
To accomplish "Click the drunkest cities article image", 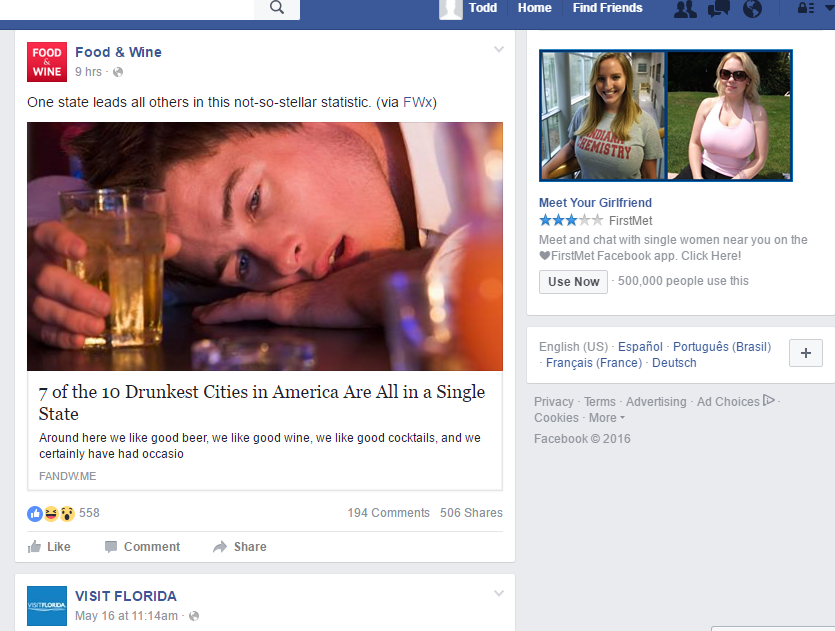I will coord(264,246).
